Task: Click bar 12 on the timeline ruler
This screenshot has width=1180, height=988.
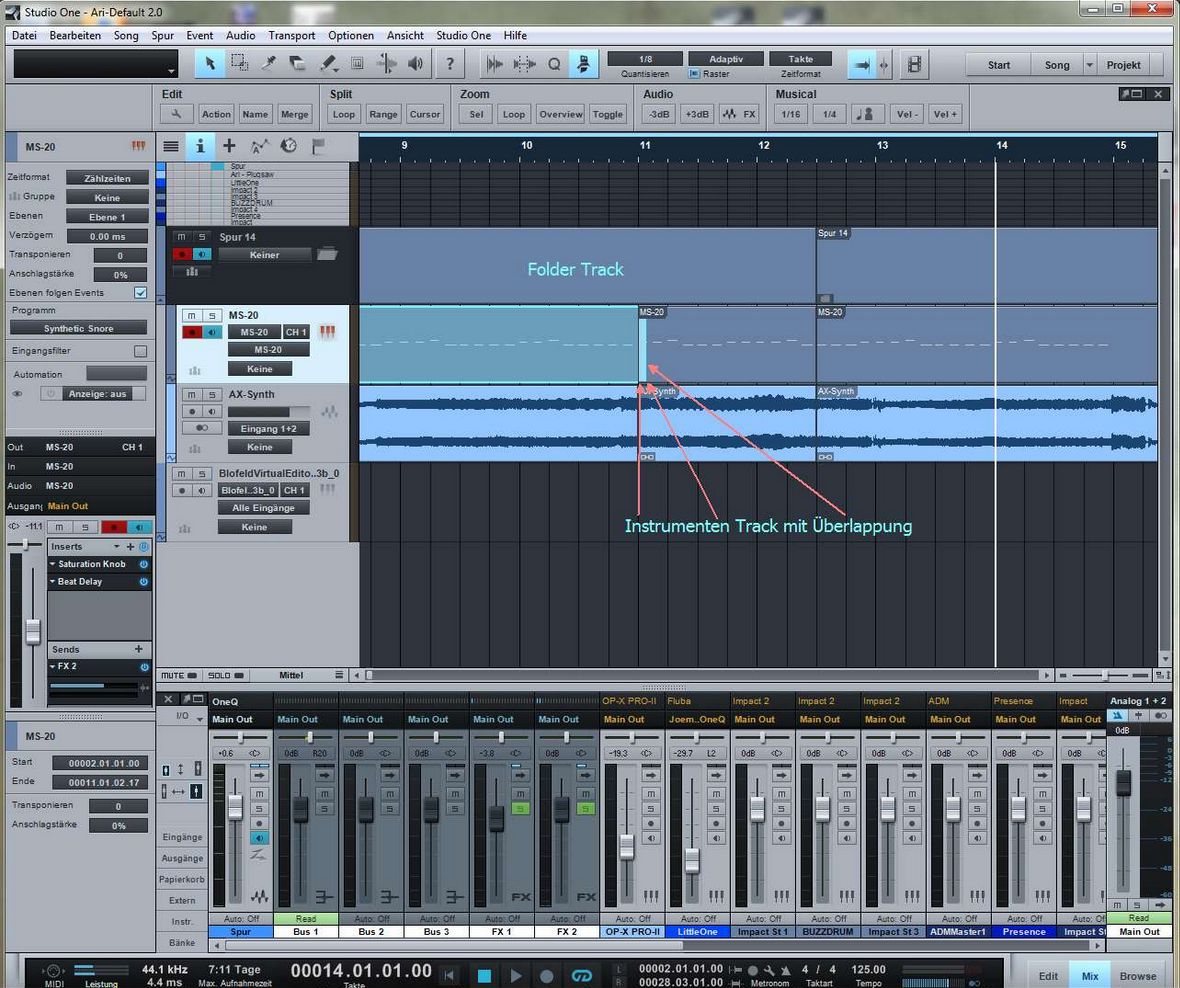Action: [764, 145]
